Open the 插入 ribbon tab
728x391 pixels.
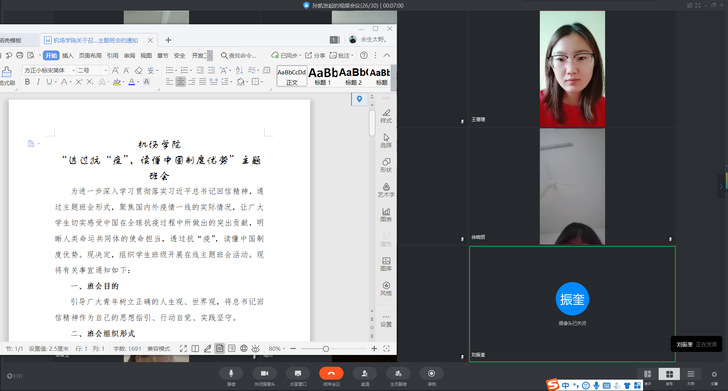coord(68,55)
